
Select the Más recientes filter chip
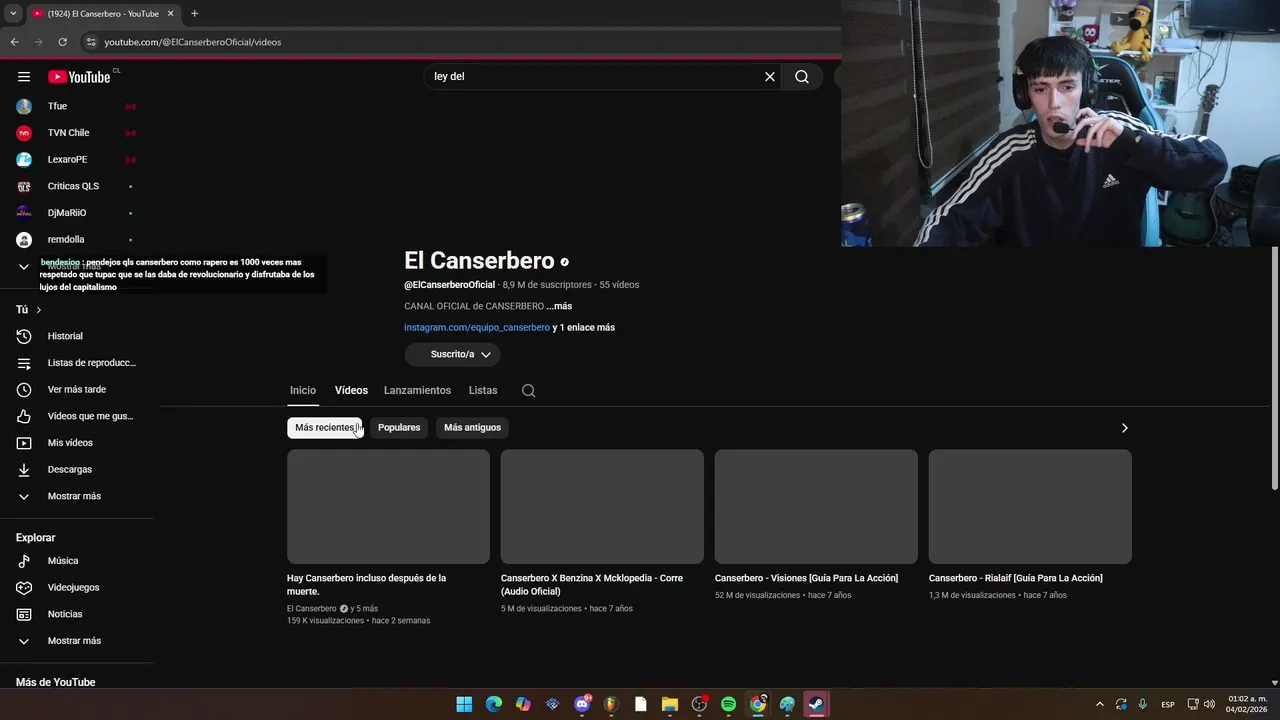click(325, 428)
